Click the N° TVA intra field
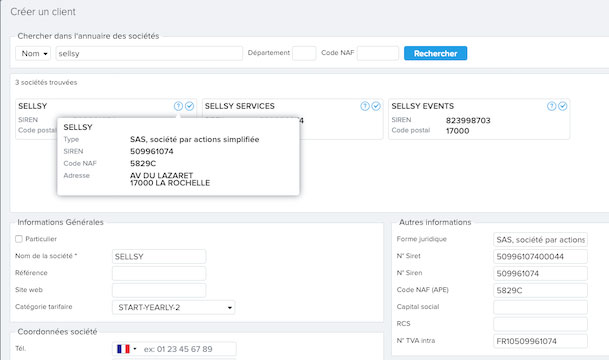 (540, 341)
